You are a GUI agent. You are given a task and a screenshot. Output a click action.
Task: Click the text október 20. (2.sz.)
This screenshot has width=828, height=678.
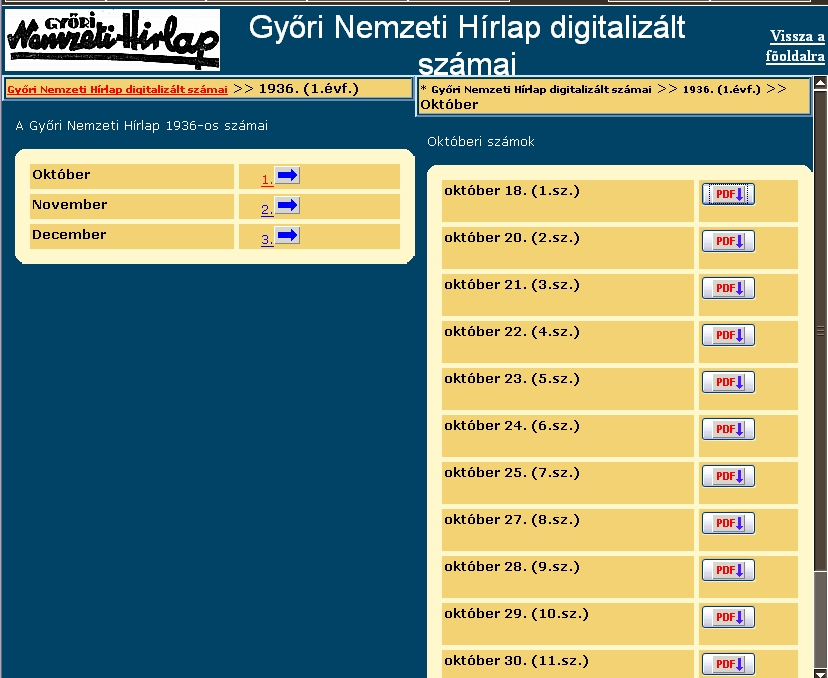(x=512, y=238)
